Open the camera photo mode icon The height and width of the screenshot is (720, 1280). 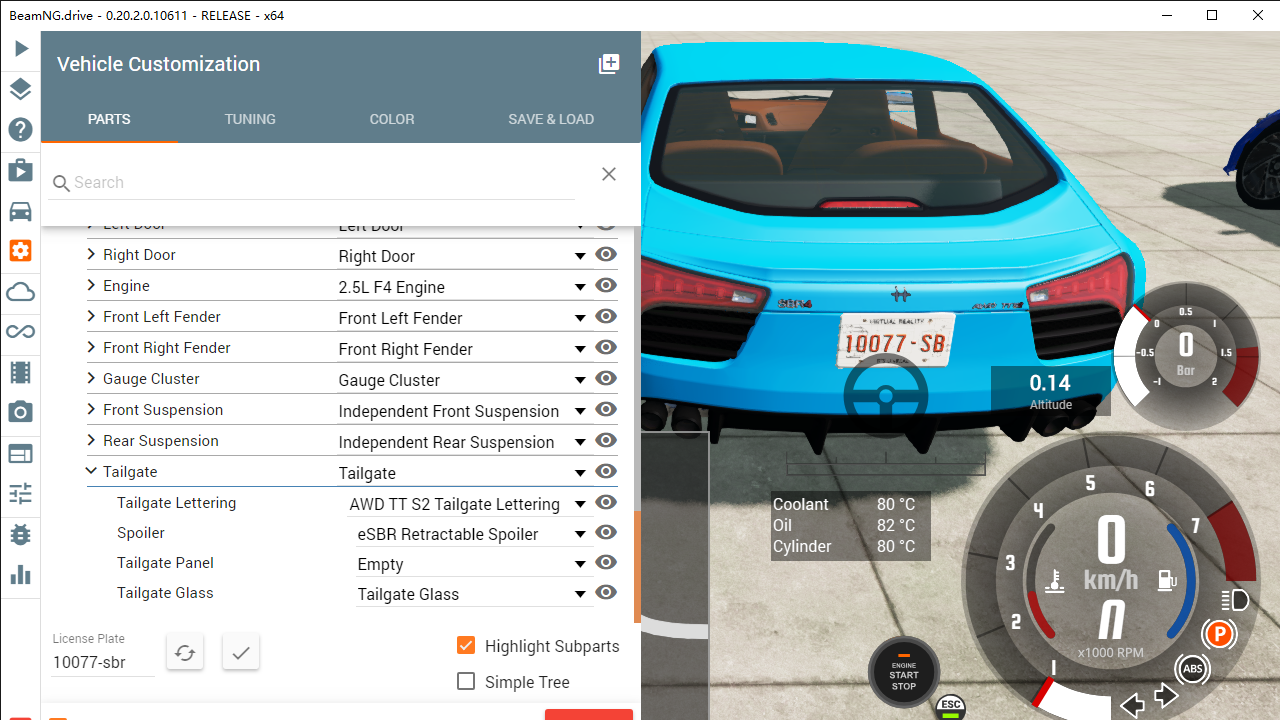click(x=21, y=413)
